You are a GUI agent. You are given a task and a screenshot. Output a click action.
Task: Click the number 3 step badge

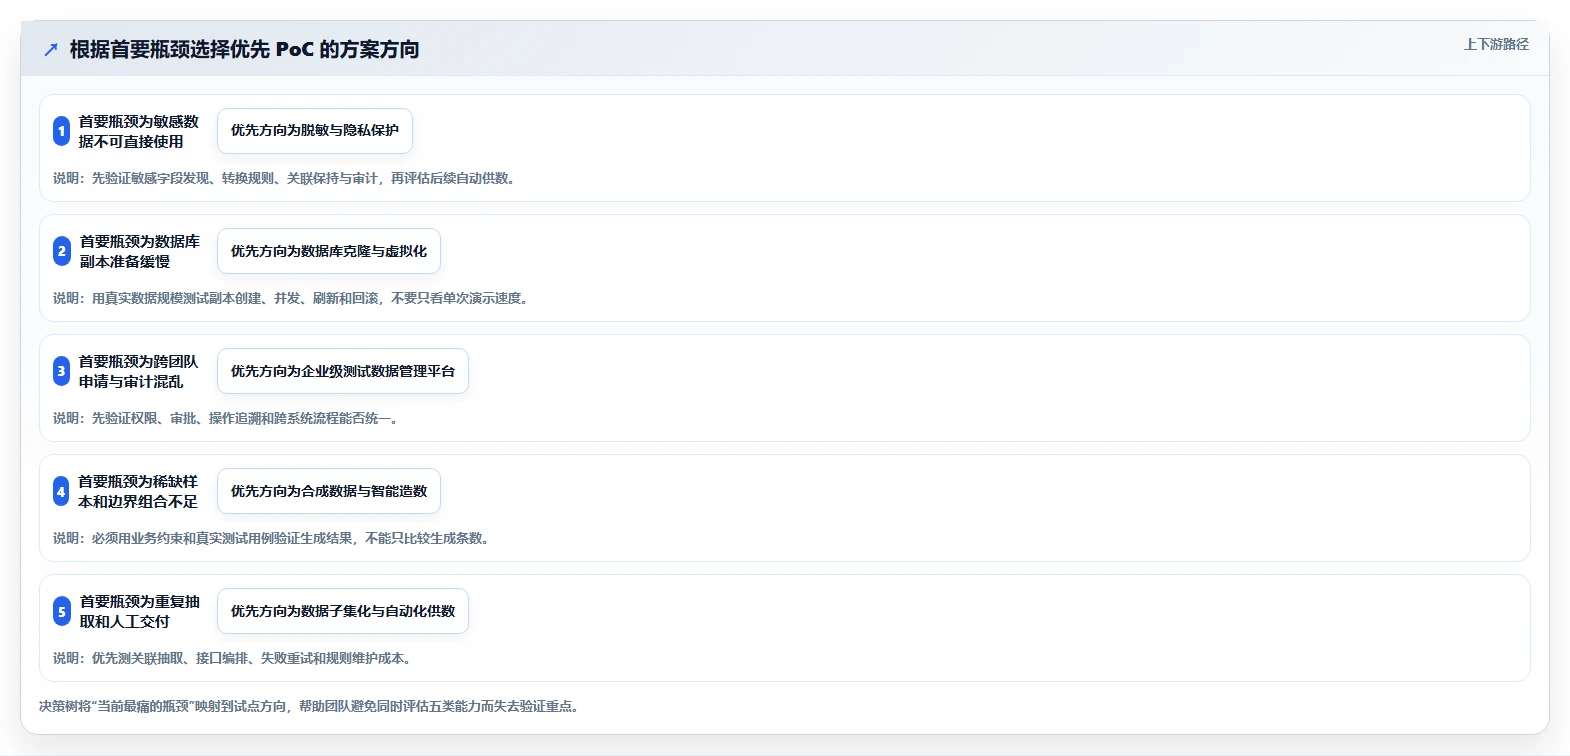click(x=61, y=371)
